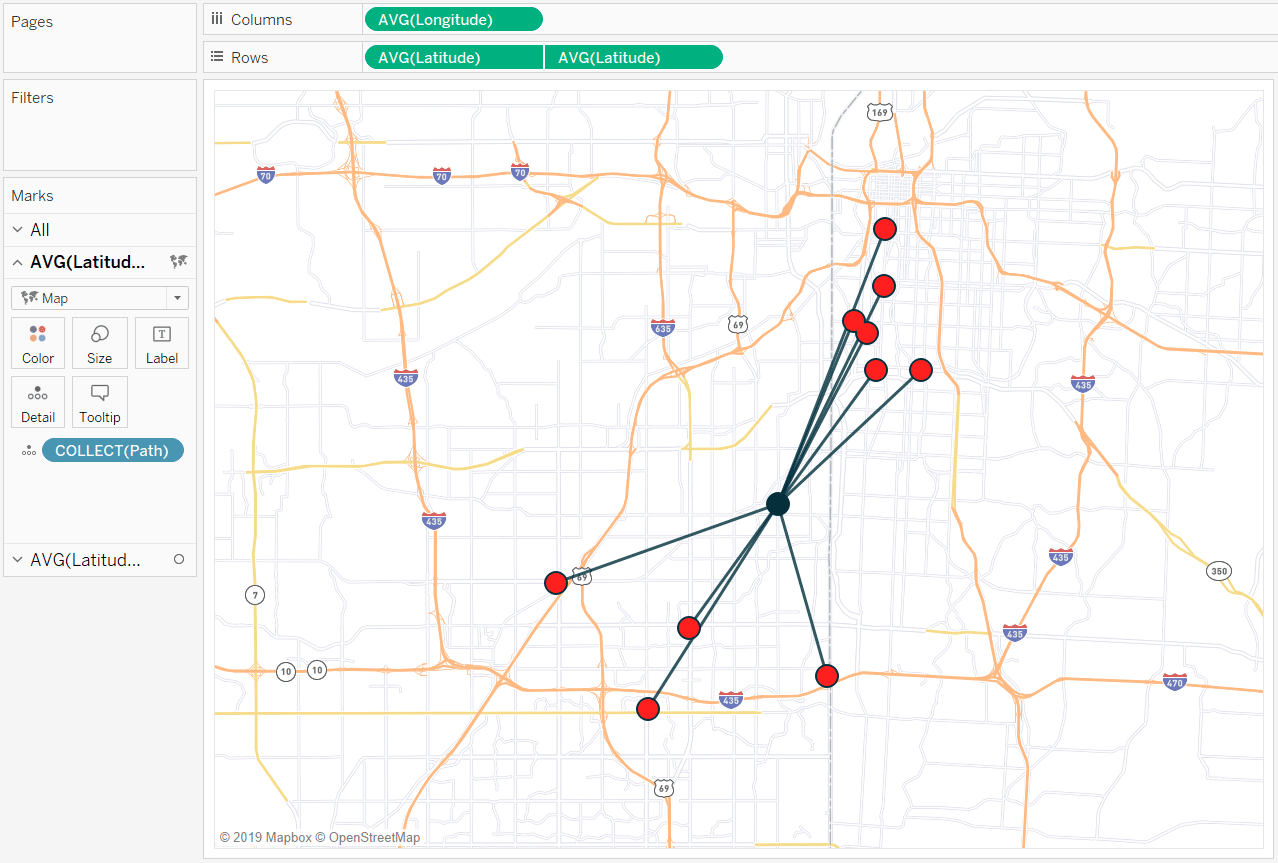
Task: Select the COLLECT(Path) pill in Marks
Action: point(113,450)
